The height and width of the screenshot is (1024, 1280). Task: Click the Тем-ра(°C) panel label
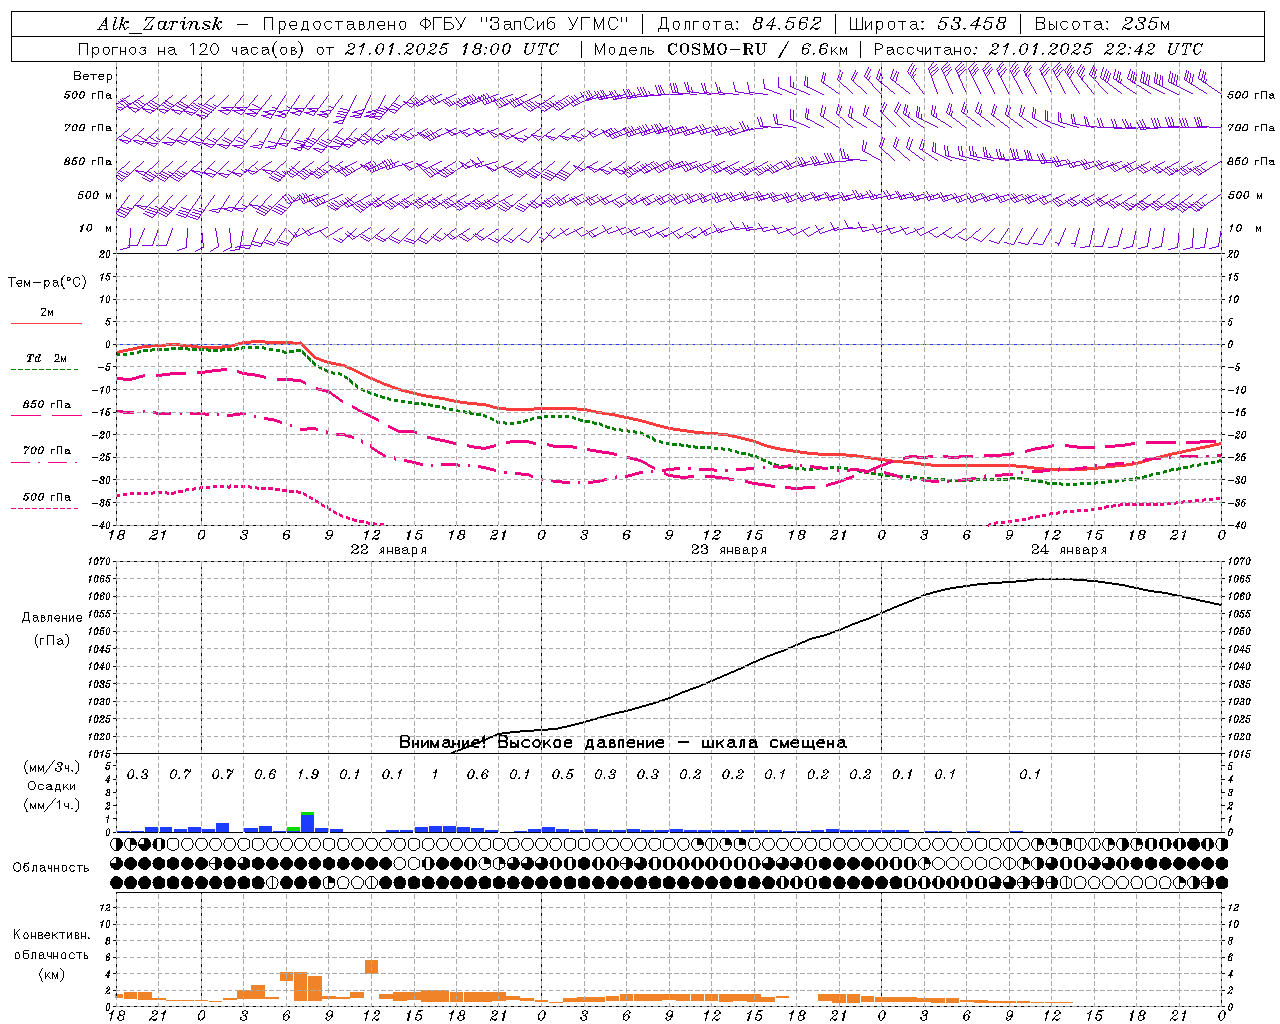click(x=47, y=283)
